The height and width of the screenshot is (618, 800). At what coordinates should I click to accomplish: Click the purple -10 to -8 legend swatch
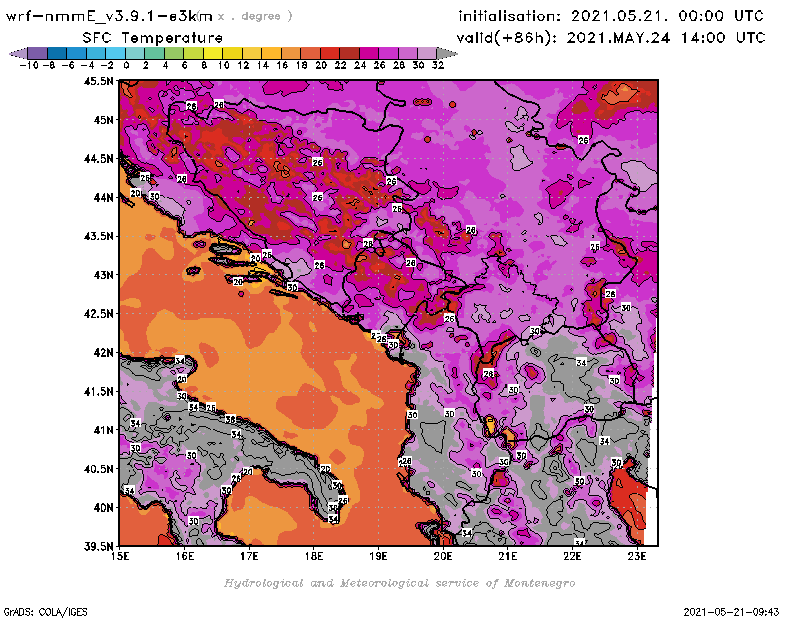coord(38,53)
